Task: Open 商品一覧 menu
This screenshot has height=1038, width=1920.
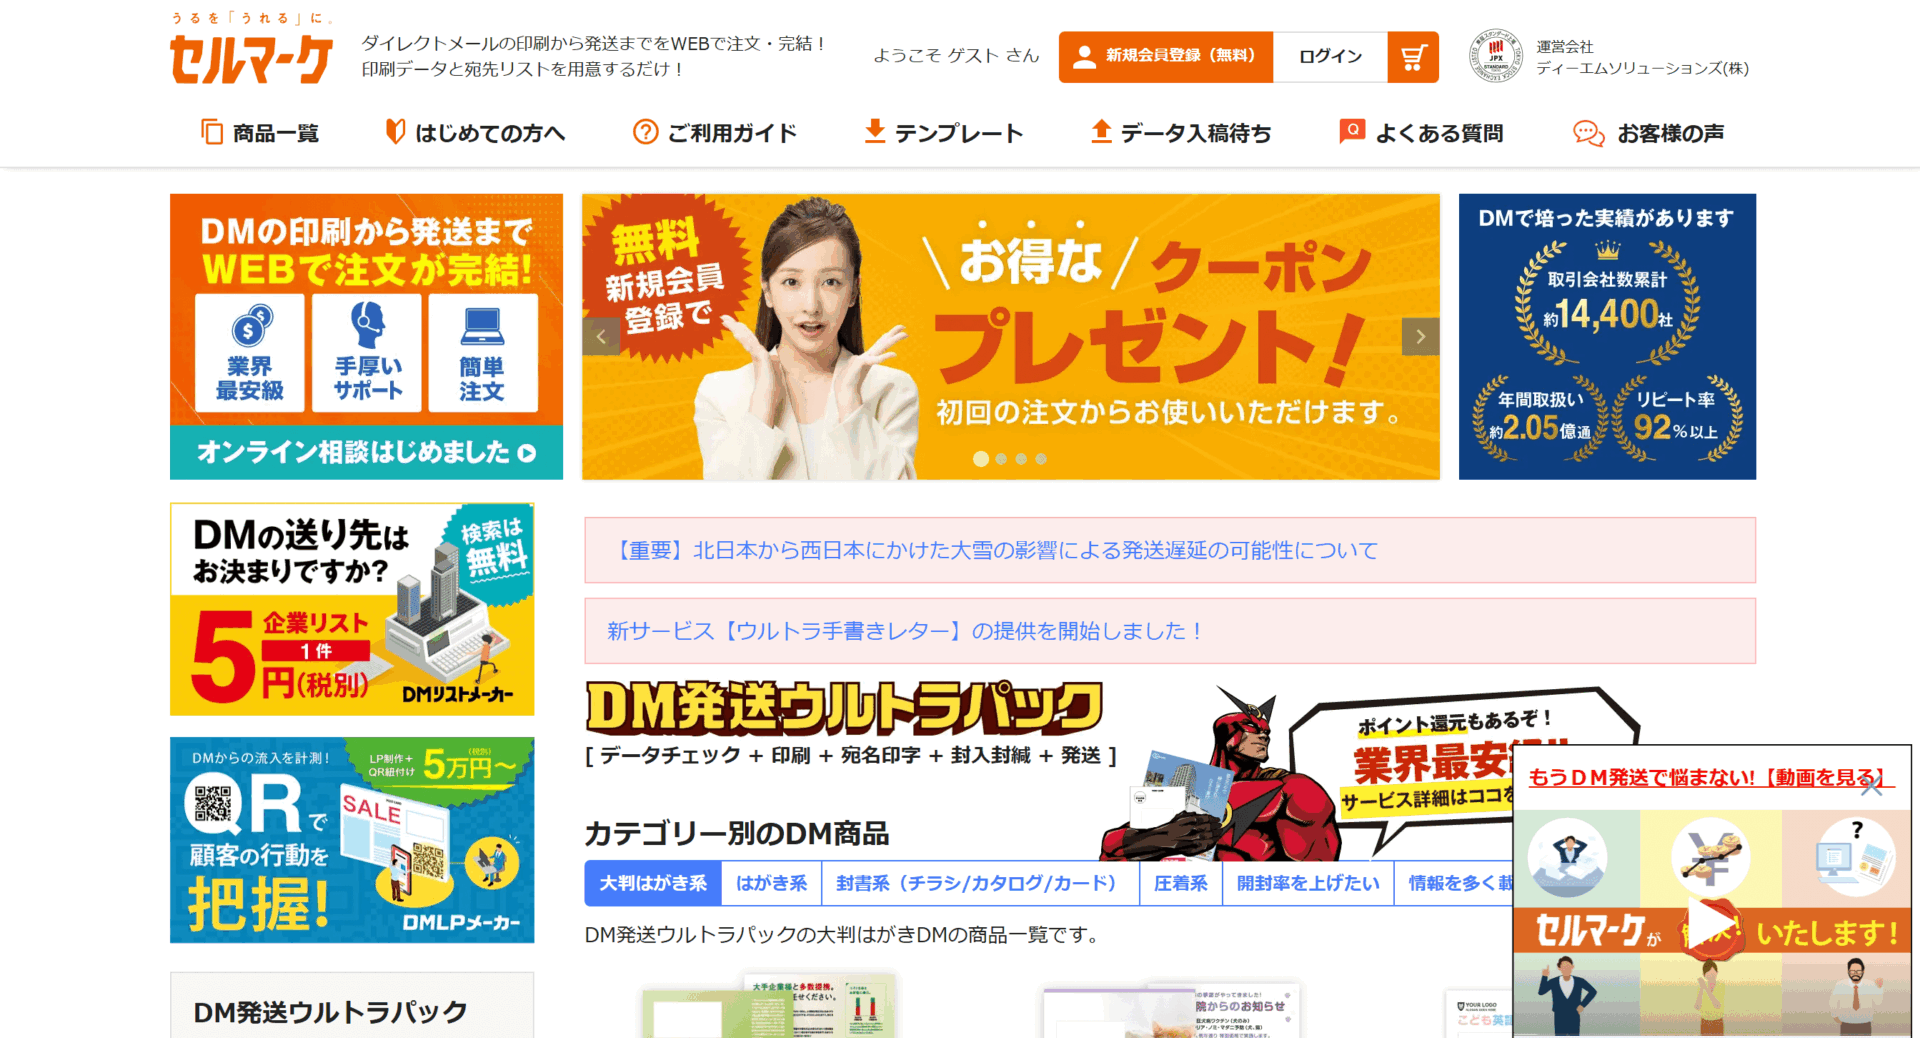Action: [x=260, y=133]
